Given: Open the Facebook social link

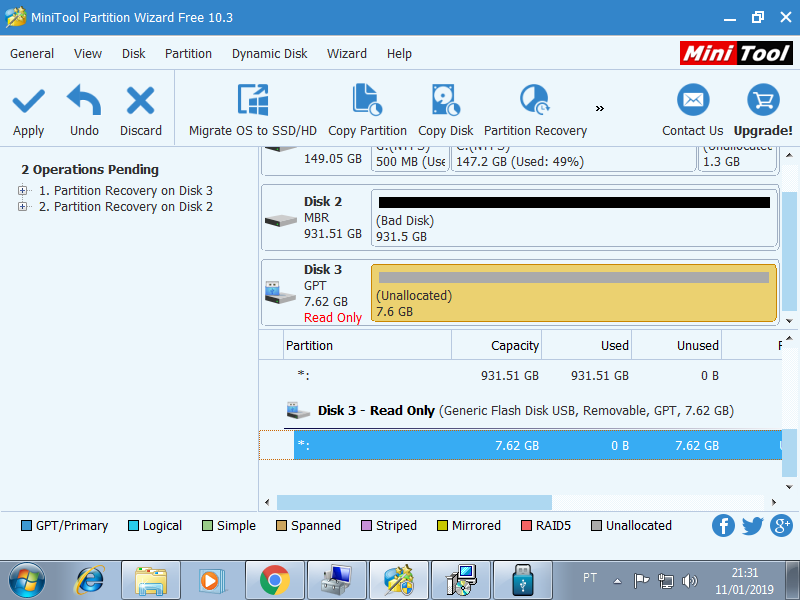Looking at the screenshot, I should coord(723,526).
